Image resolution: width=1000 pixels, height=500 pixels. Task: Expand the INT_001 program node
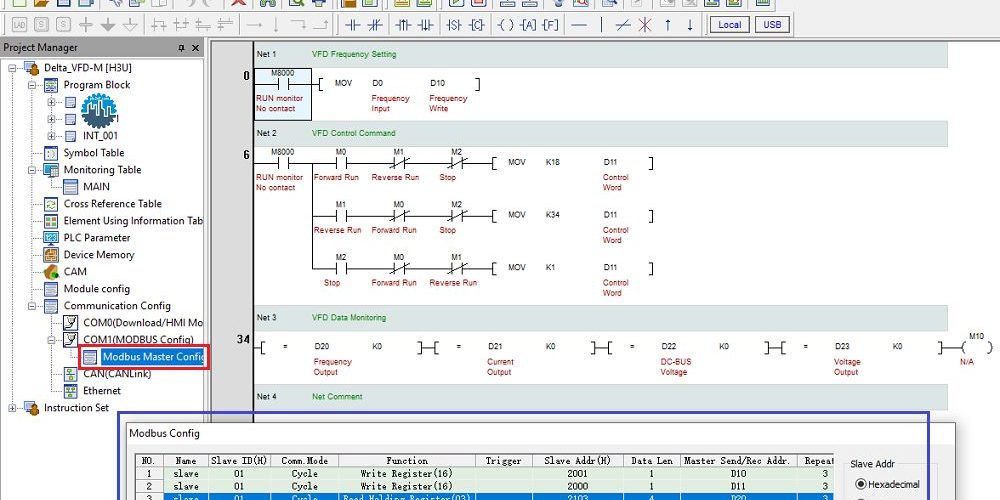[52, 136]
